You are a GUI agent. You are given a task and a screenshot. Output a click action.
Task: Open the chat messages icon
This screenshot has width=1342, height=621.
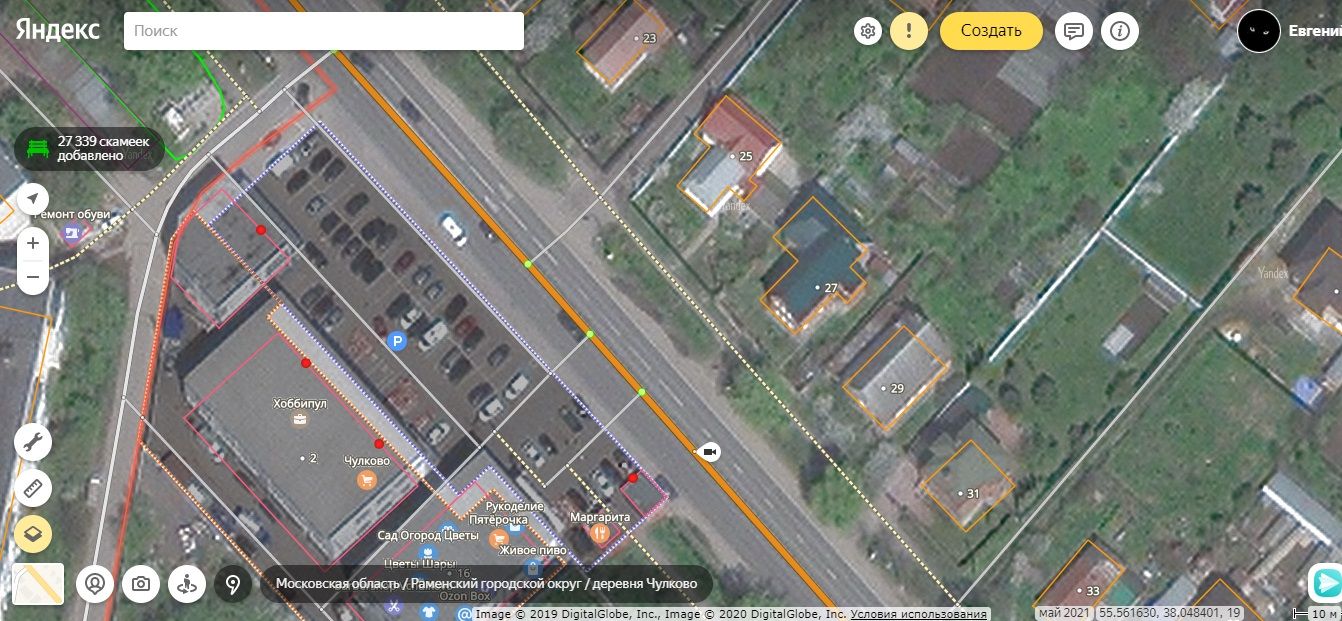(1074, 31)
